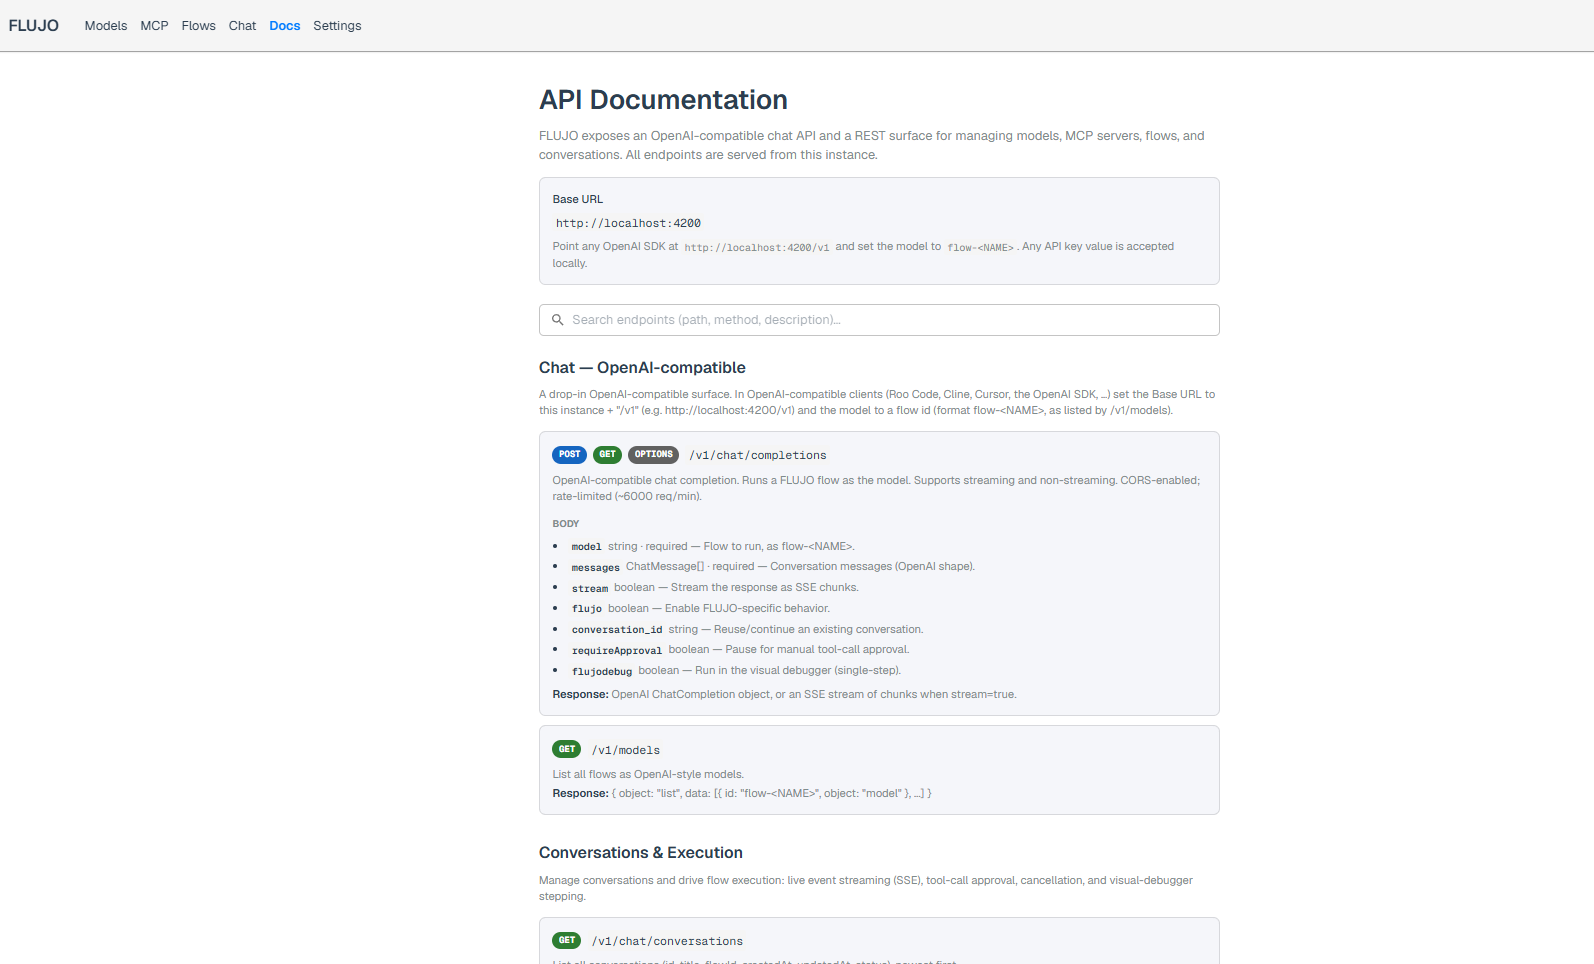The image size is (1594, 964).
Task: Click the 'API Documentation' heading
Action: pos(663,100)
